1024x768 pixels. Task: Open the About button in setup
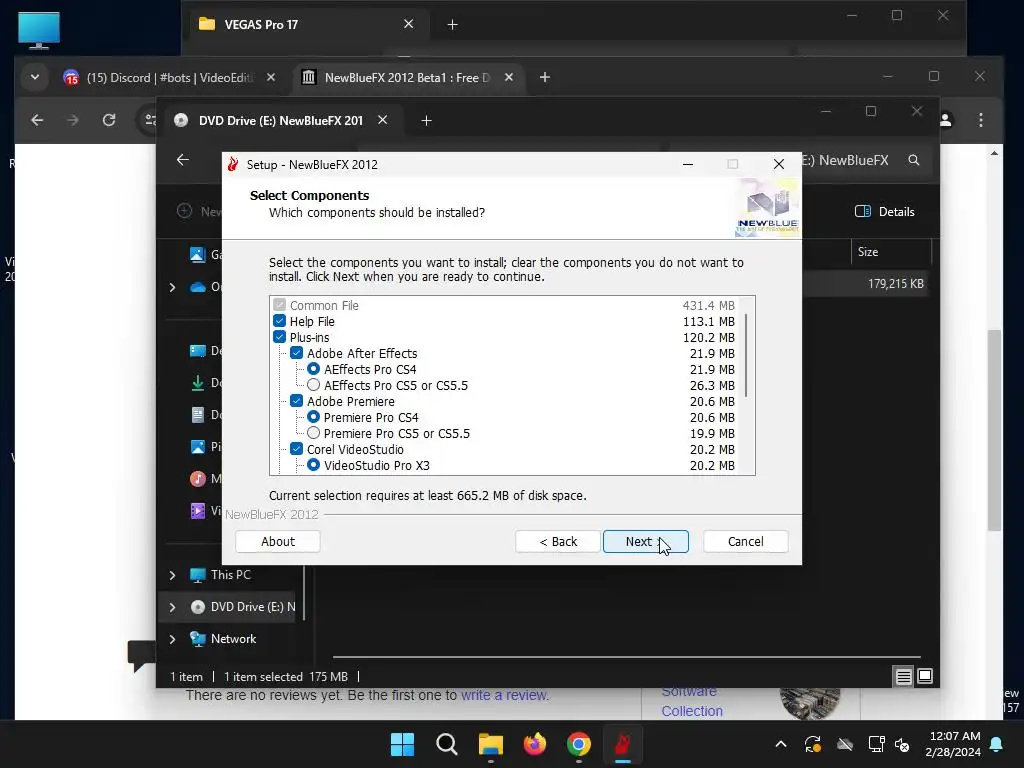click(x=278, y=541)
